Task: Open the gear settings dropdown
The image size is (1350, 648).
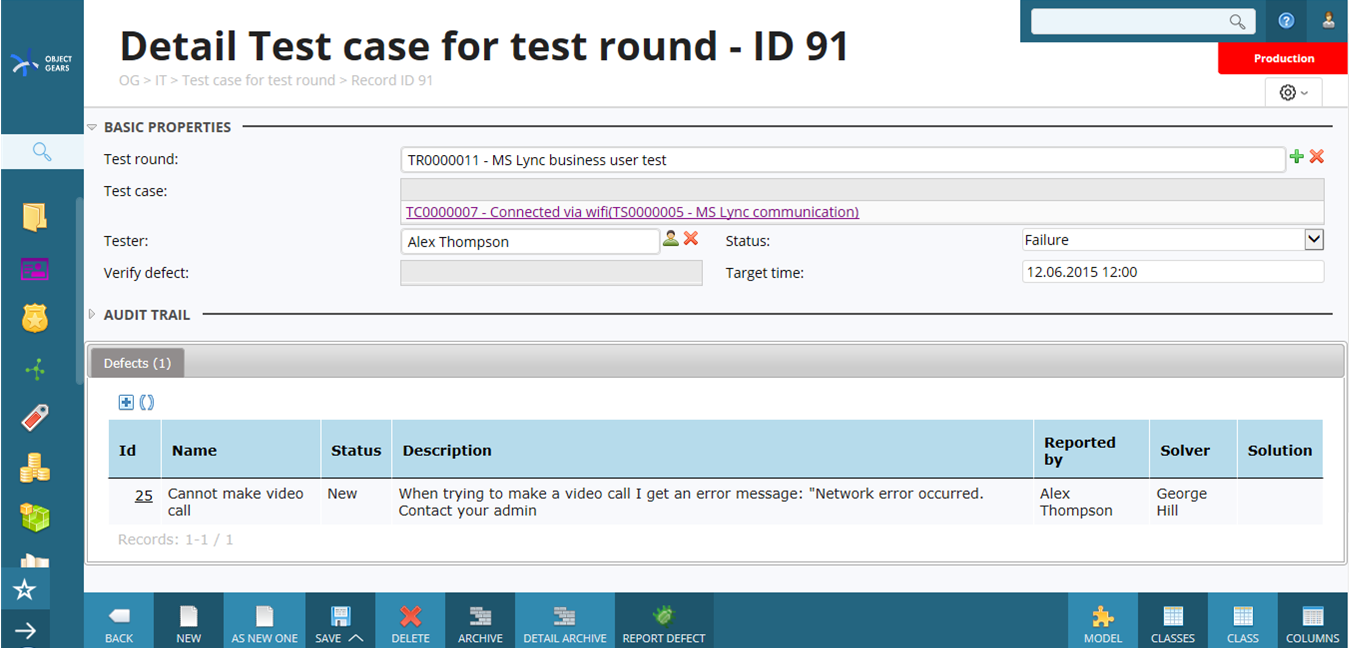Action: [1293, 92]
